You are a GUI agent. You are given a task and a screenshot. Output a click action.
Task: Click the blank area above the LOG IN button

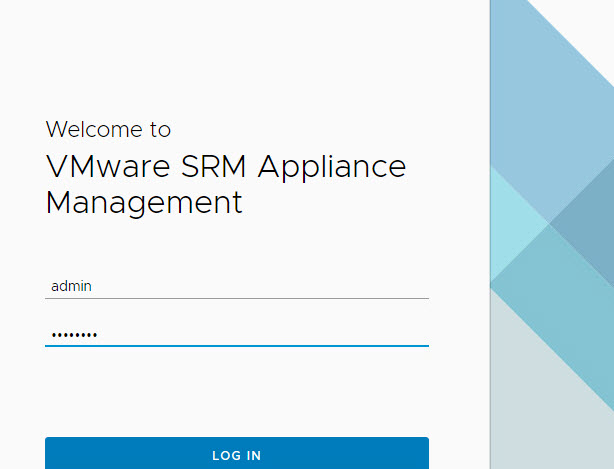coord(236,395)
